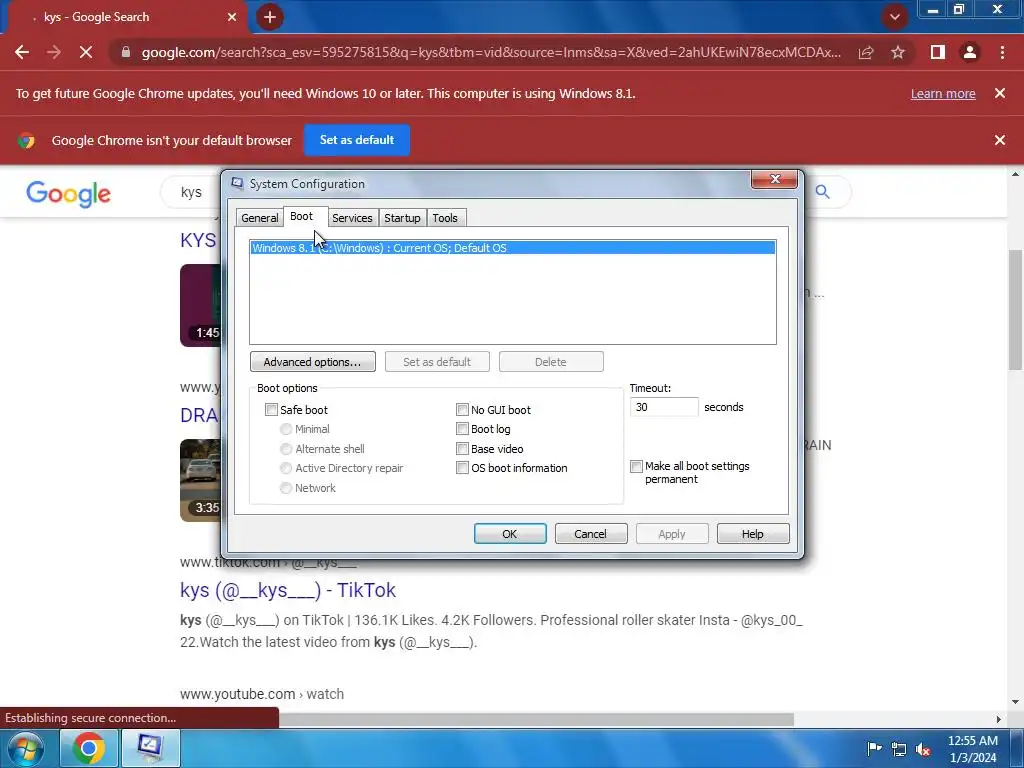Open the Windows Start button

25,748
